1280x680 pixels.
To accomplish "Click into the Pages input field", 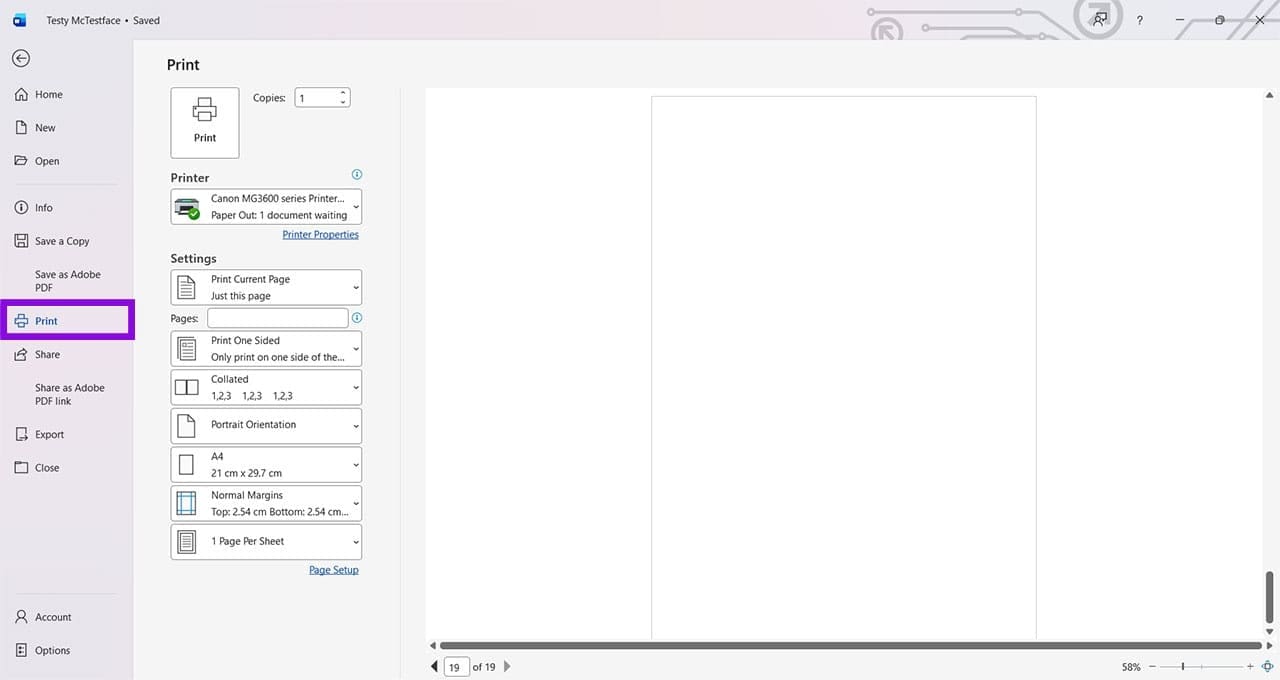I will click(277, 318).
